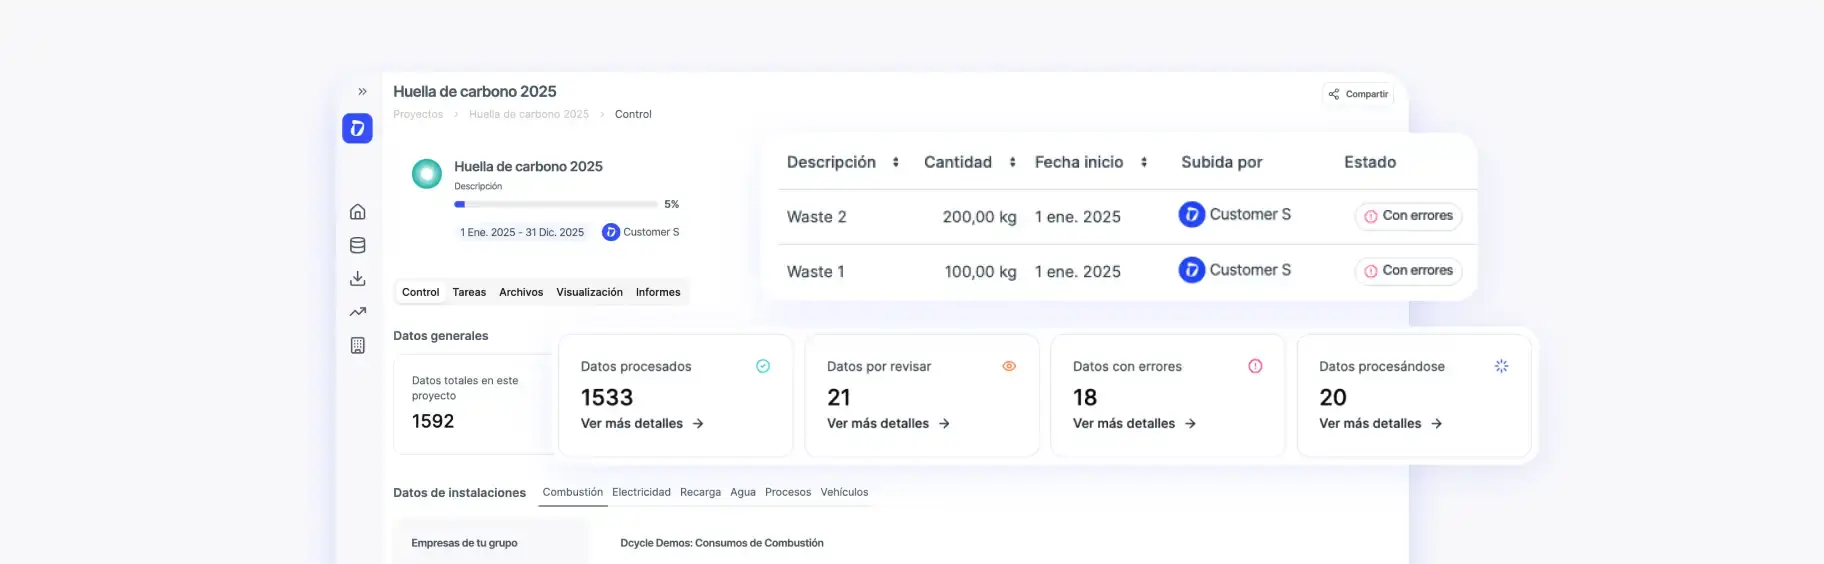This screenshot has height=564, width=1824.
Task: Click Con errores badge for Waste 1
Action: coord(1408,271)
